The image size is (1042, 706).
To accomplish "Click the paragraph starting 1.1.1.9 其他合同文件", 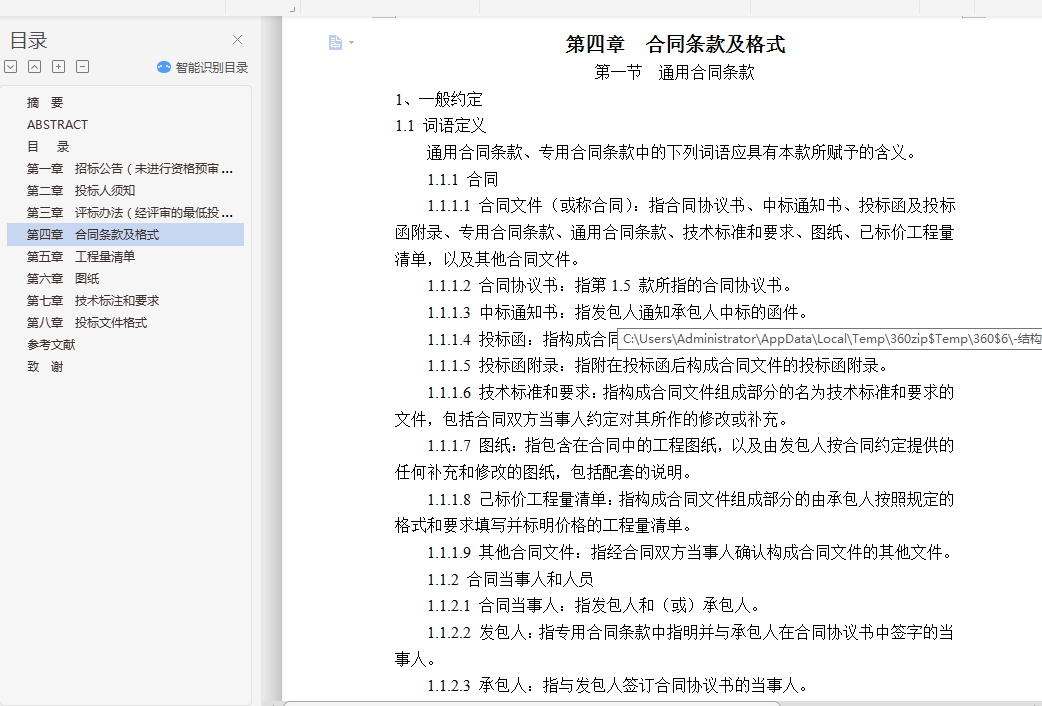I will pos(691,552).
